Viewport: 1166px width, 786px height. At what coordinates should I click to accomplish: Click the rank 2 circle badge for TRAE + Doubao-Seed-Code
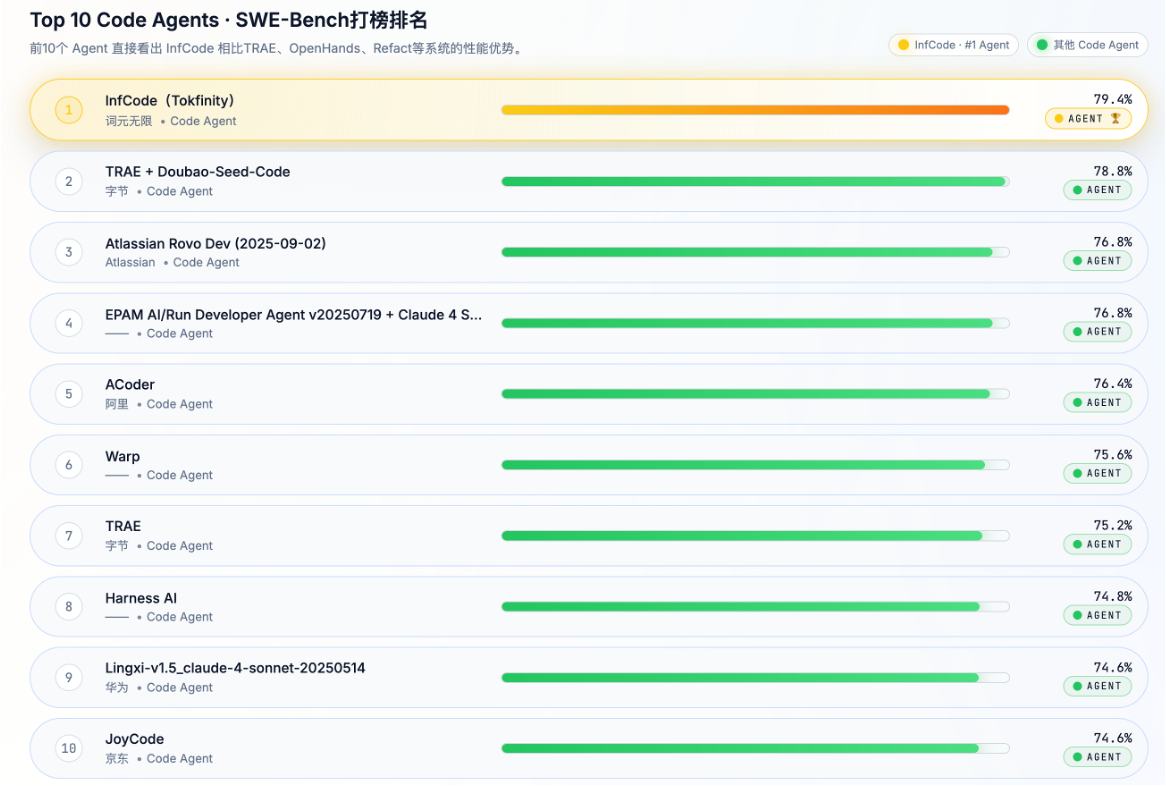tap(68, 181)
